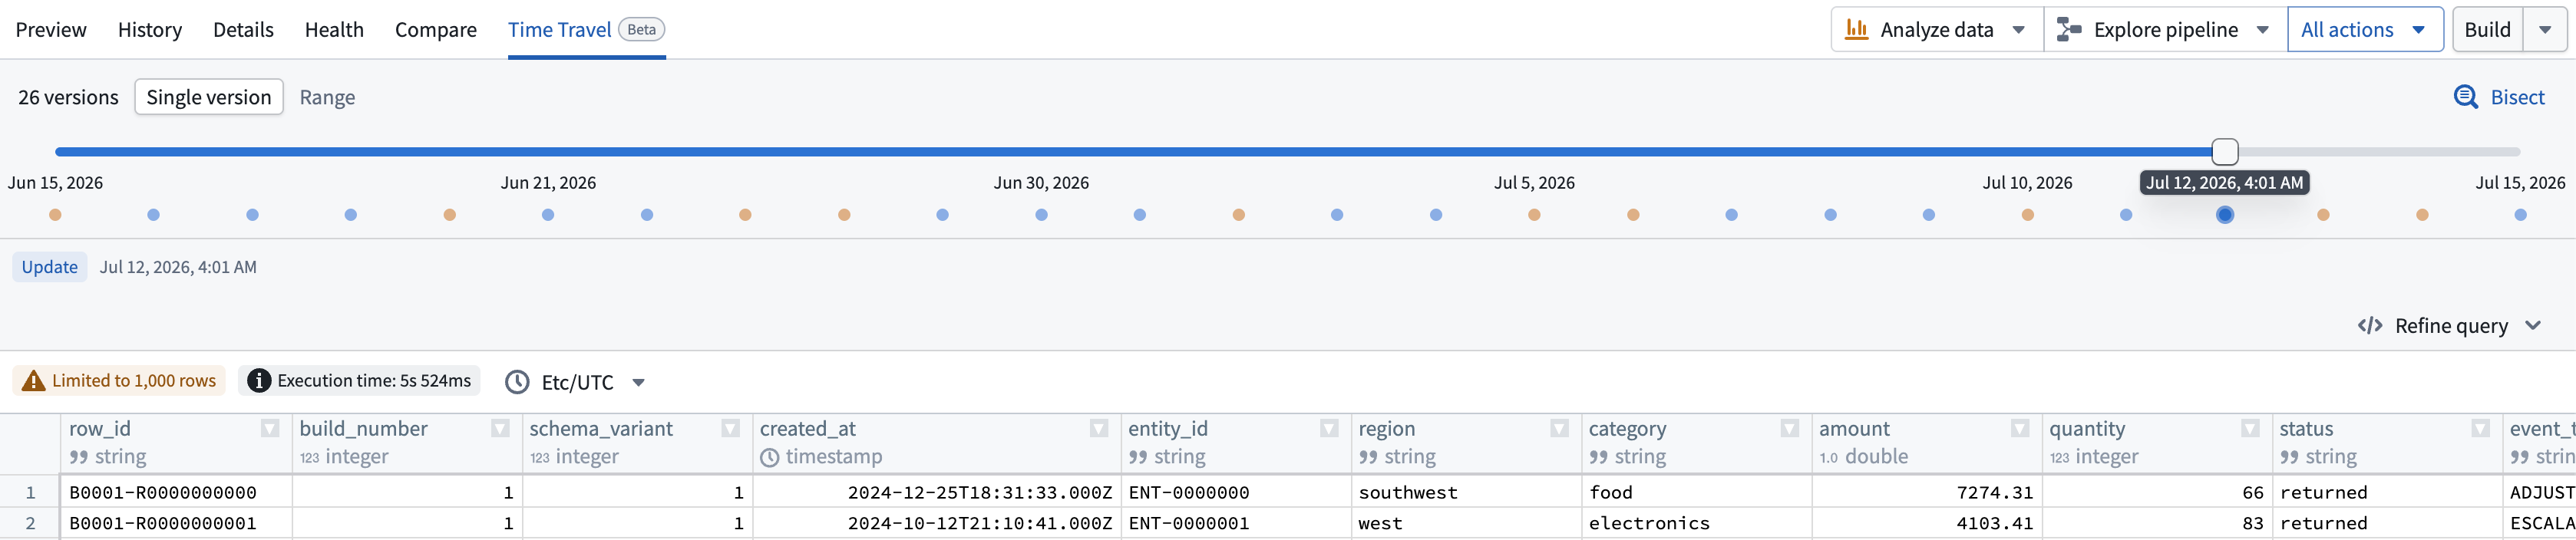Click the Execution time badge

(360, 381)
